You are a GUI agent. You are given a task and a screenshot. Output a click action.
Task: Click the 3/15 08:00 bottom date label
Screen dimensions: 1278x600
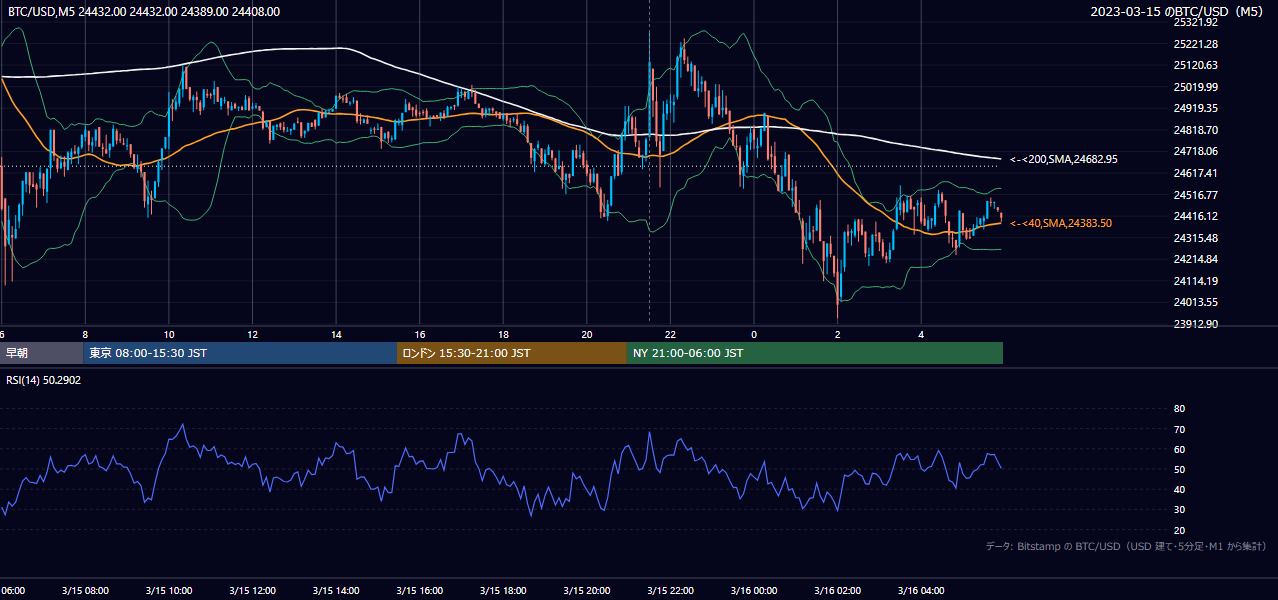85,591
